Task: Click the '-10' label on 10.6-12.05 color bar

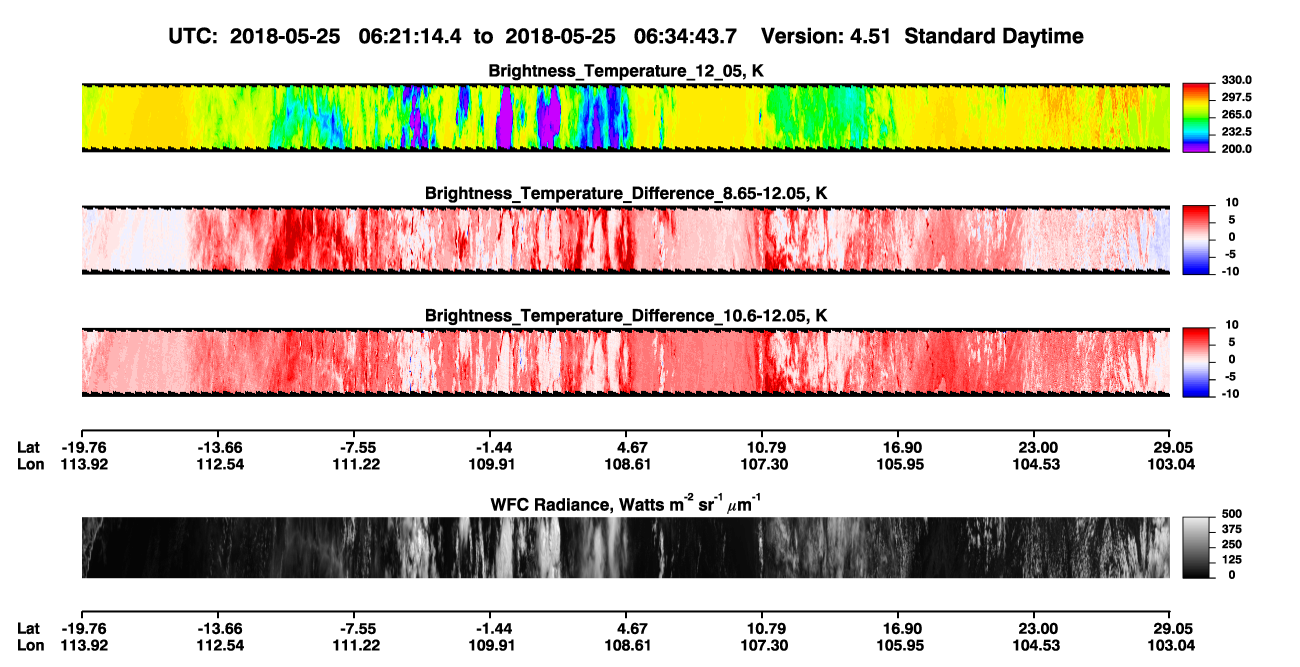Action: (x=1229, y=393)
